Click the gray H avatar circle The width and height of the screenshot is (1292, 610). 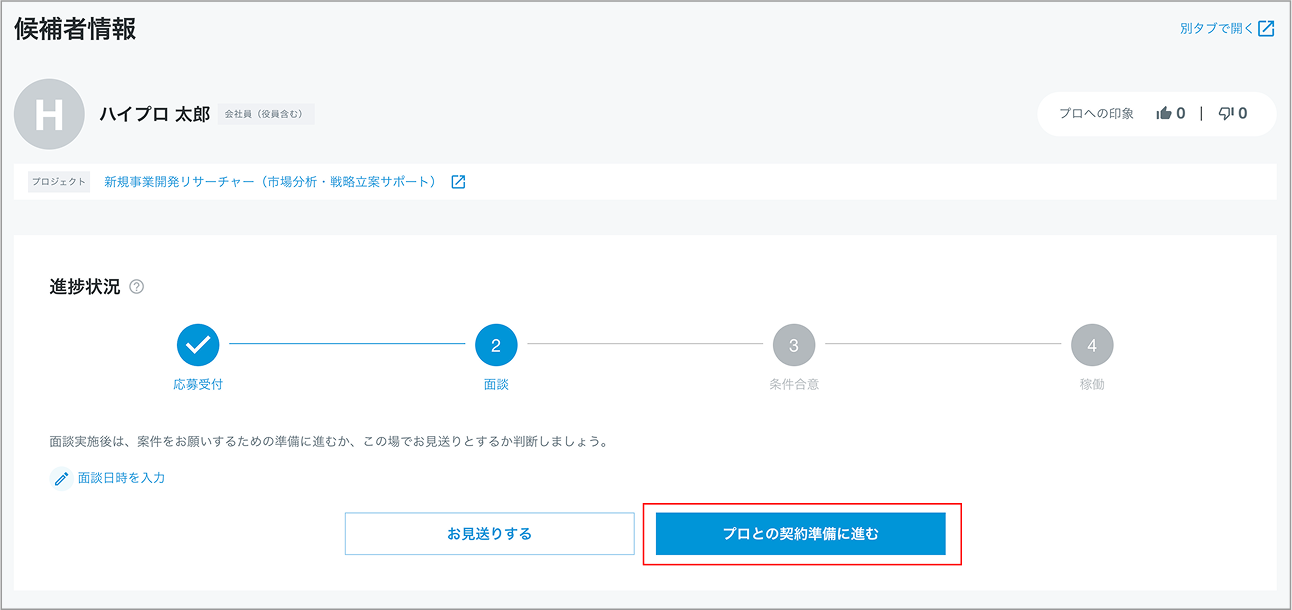(x=49, y=114)
